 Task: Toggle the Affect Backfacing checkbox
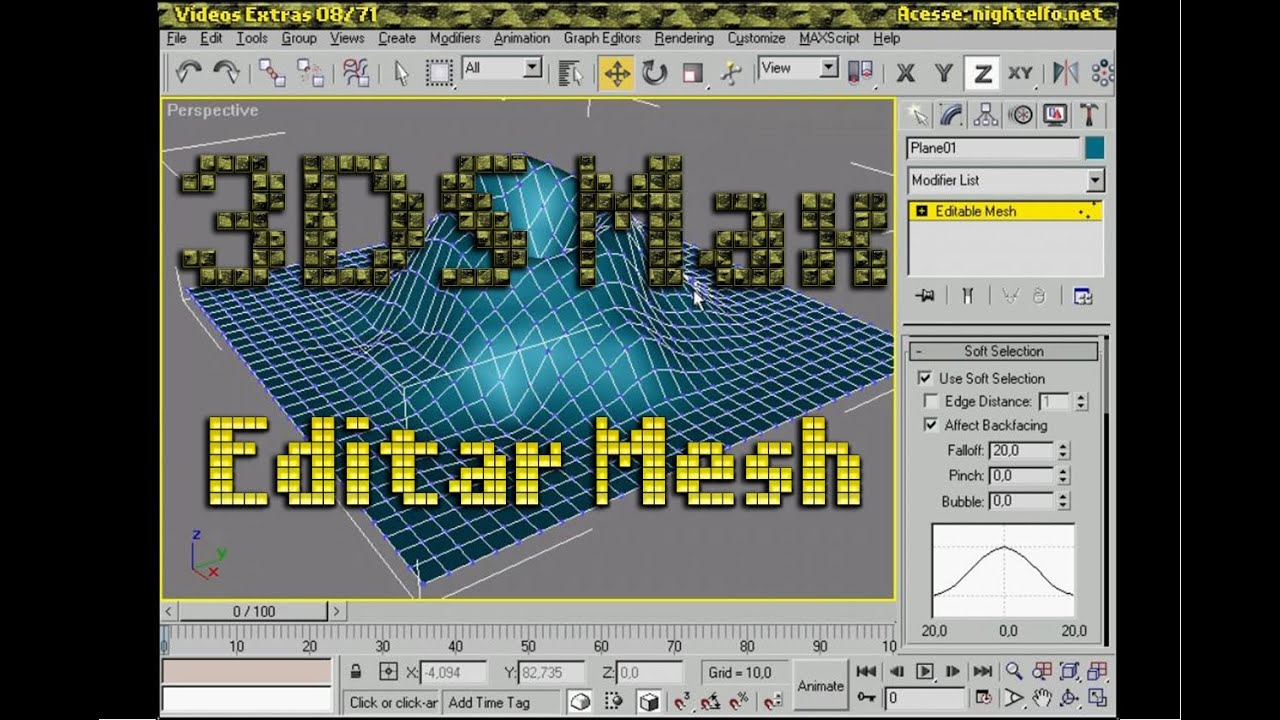click(932, 425)
